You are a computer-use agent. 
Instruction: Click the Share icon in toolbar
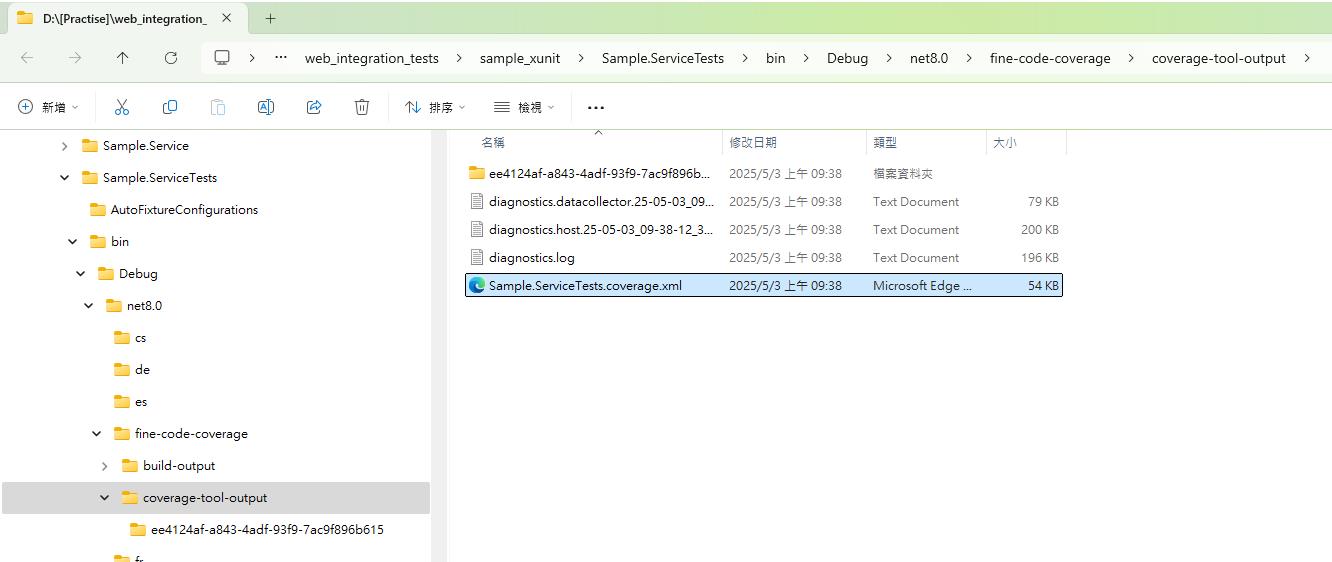(x=314, y=107)
